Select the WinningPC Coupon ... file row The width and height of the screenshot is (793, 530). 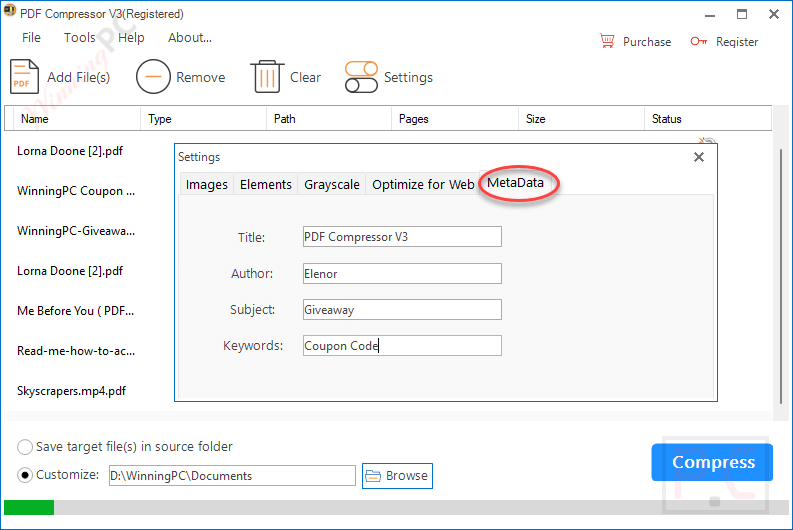(x=76, y=191)
